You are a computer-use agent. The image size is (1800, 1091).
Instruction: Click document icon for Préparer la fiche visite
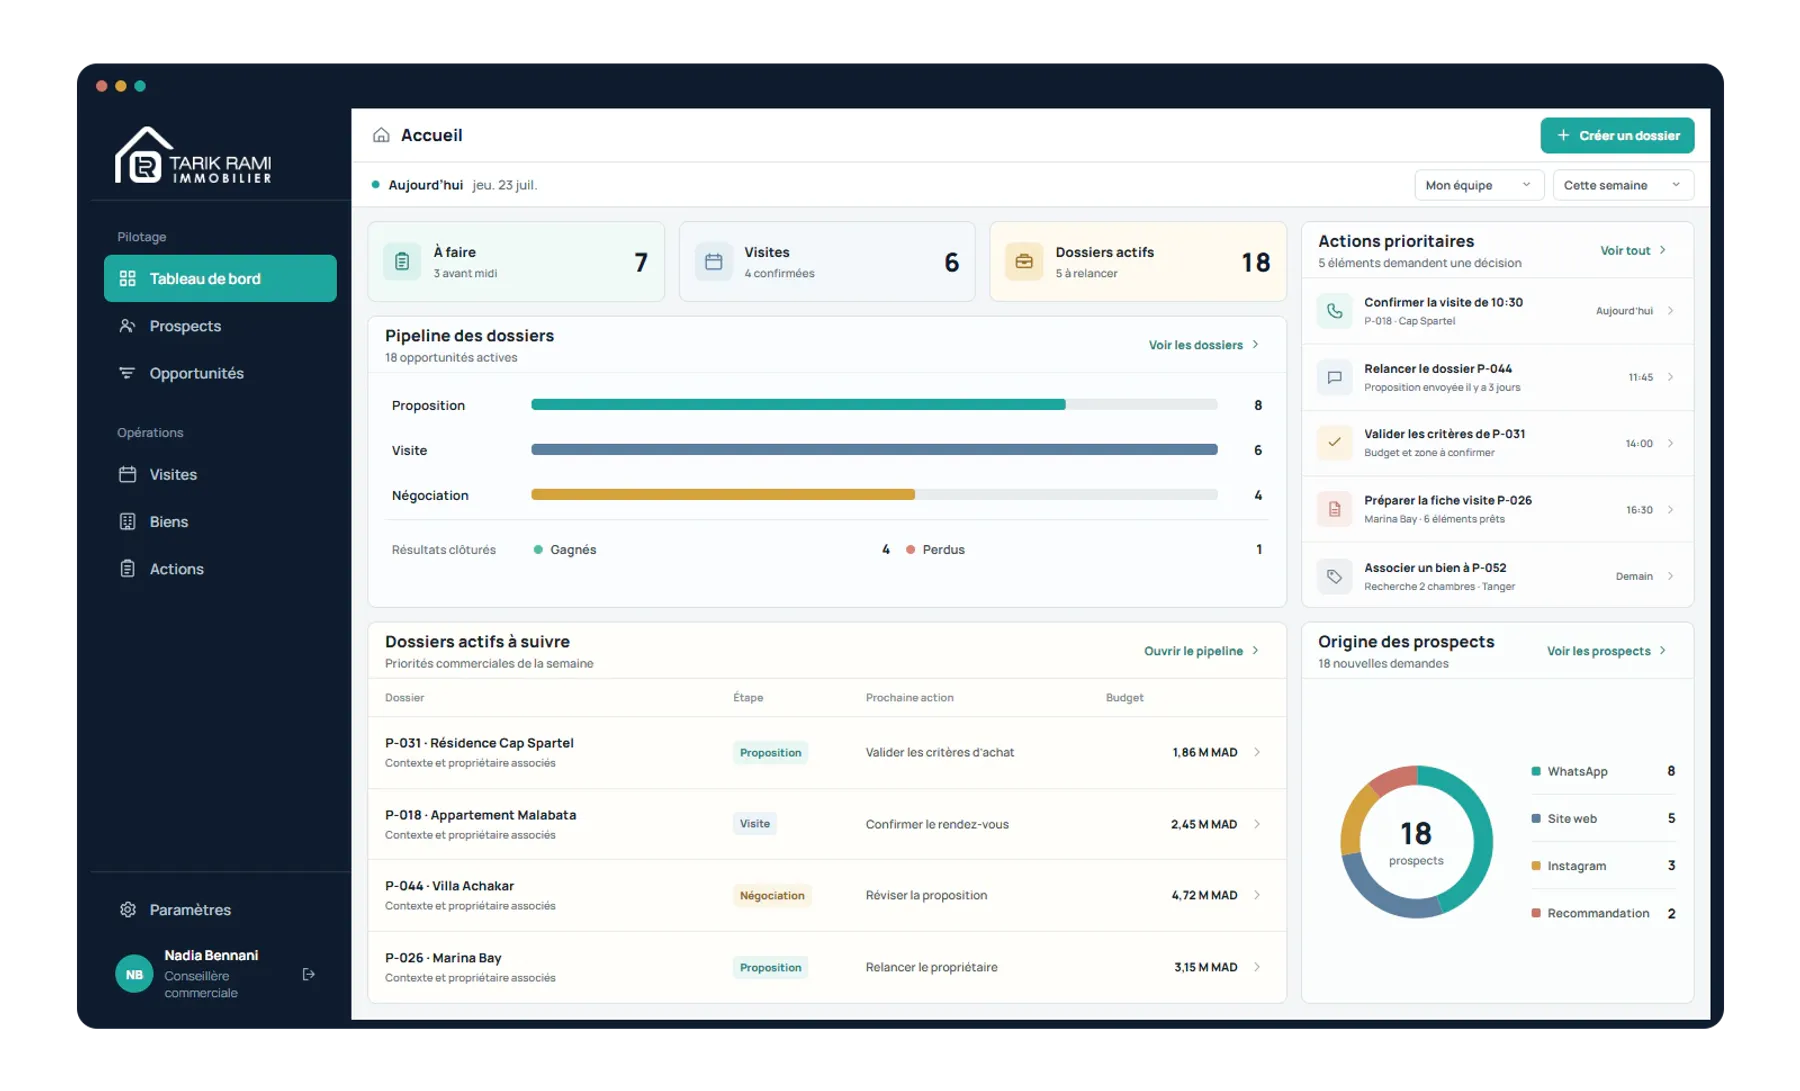coord(1334,509)
